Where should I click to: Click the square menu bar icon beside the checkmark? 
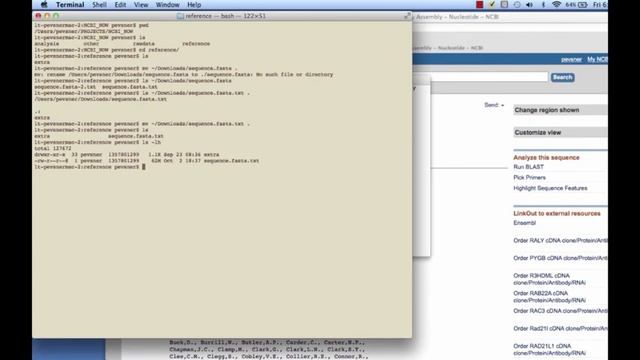tap(504, 5)
